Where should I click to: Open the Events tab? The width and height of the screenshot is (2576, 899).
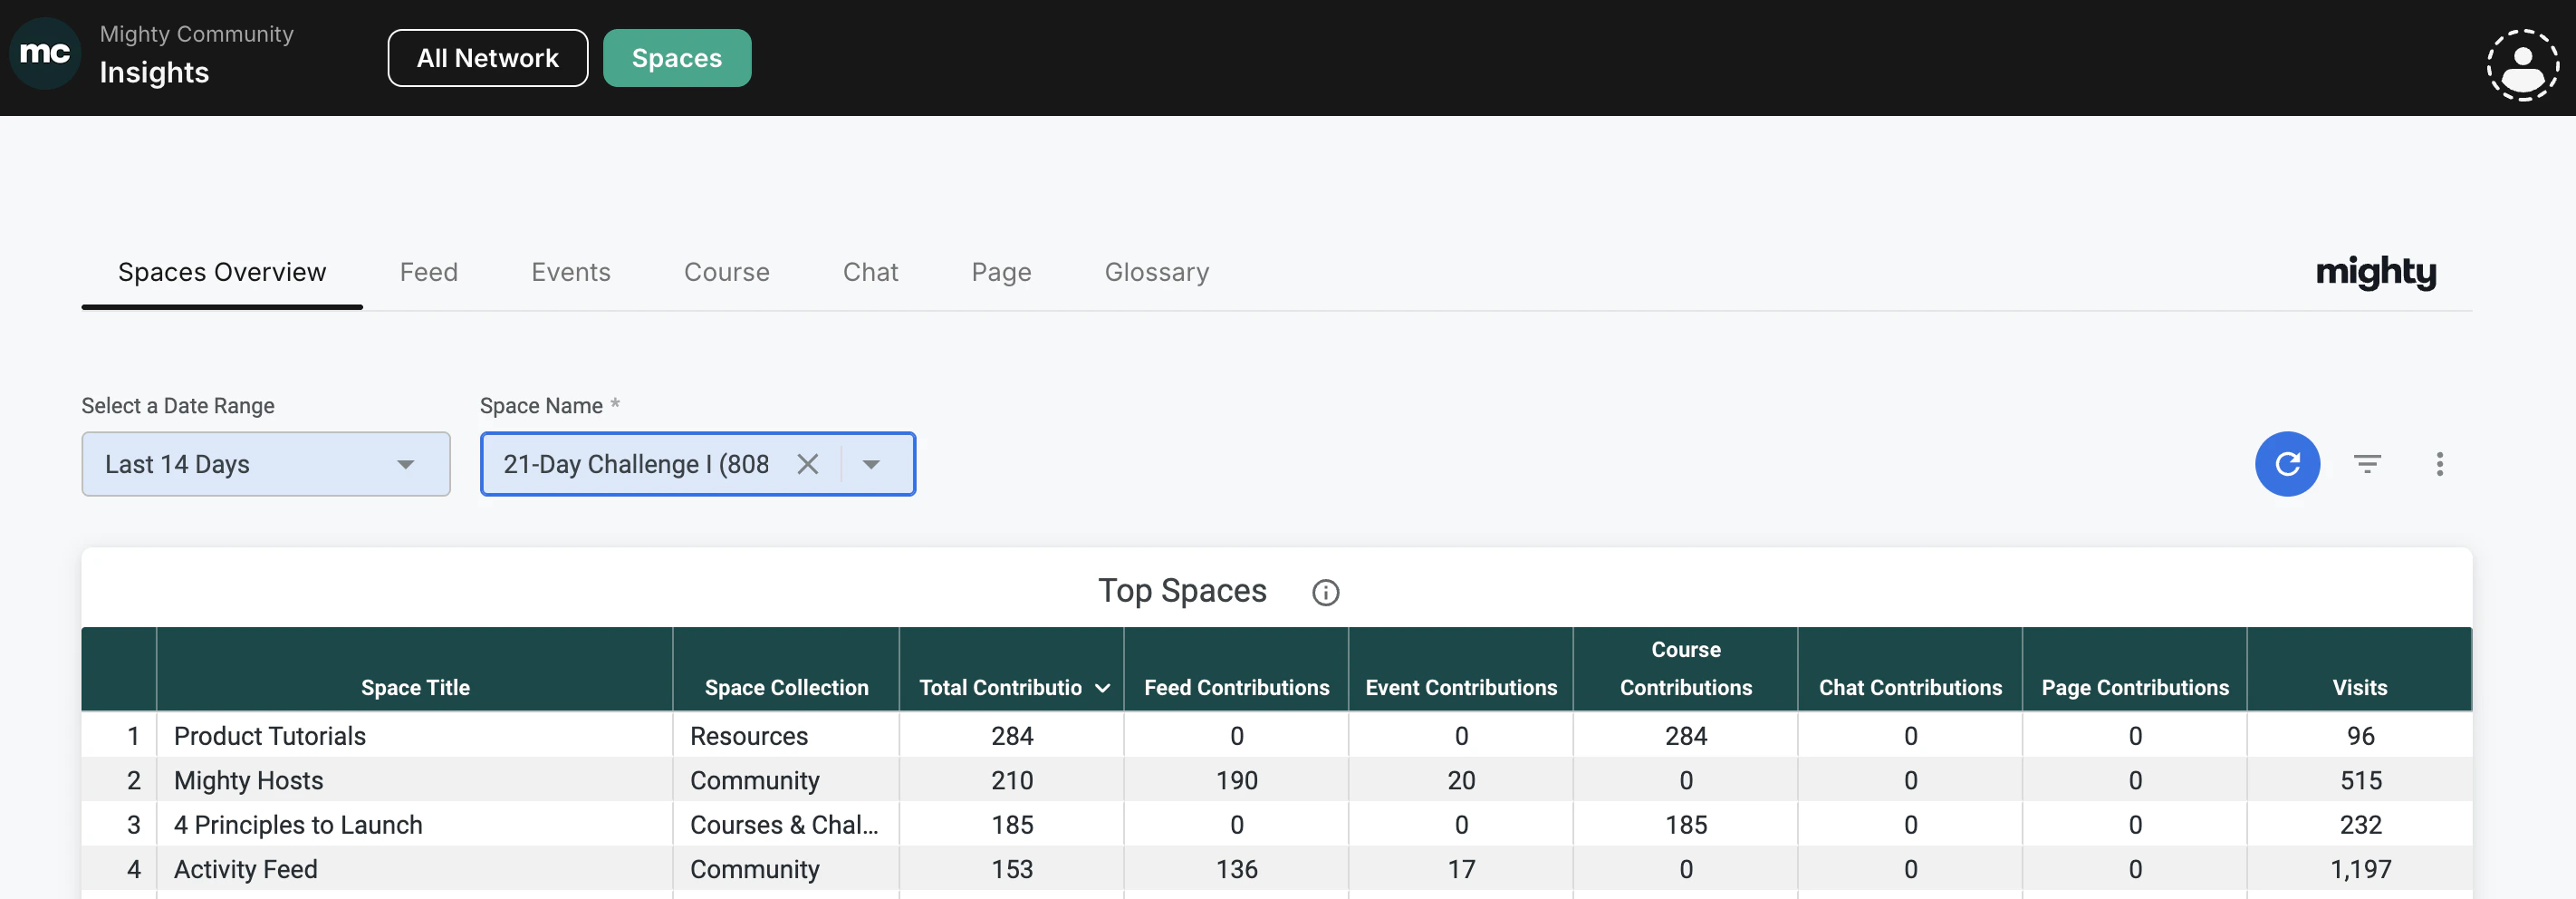(571, 272)
